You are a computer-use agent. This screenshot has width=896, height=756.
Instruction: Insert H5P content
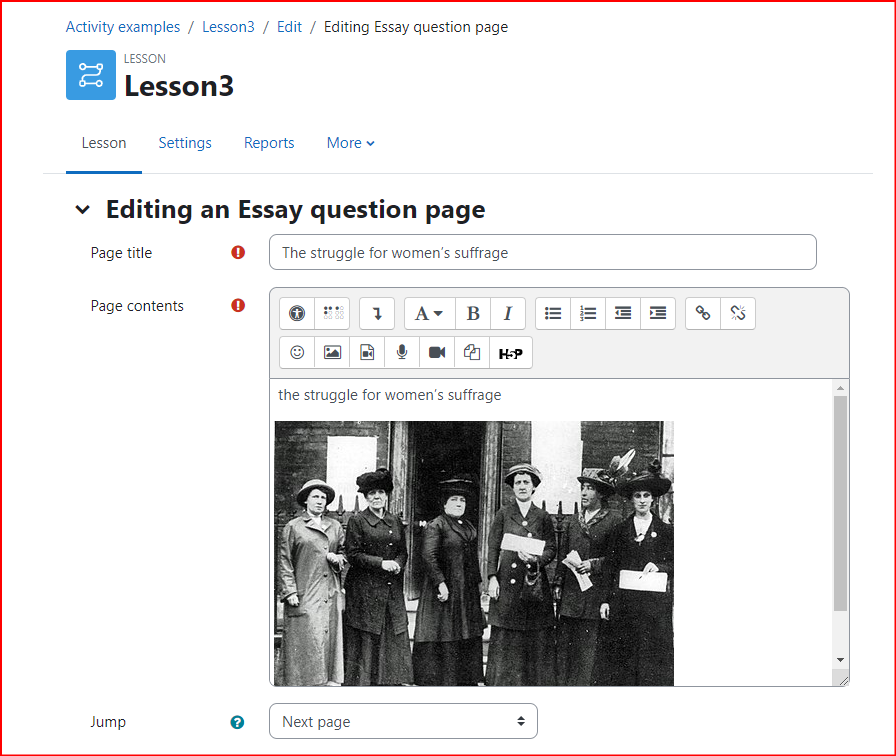coord(510,353)
